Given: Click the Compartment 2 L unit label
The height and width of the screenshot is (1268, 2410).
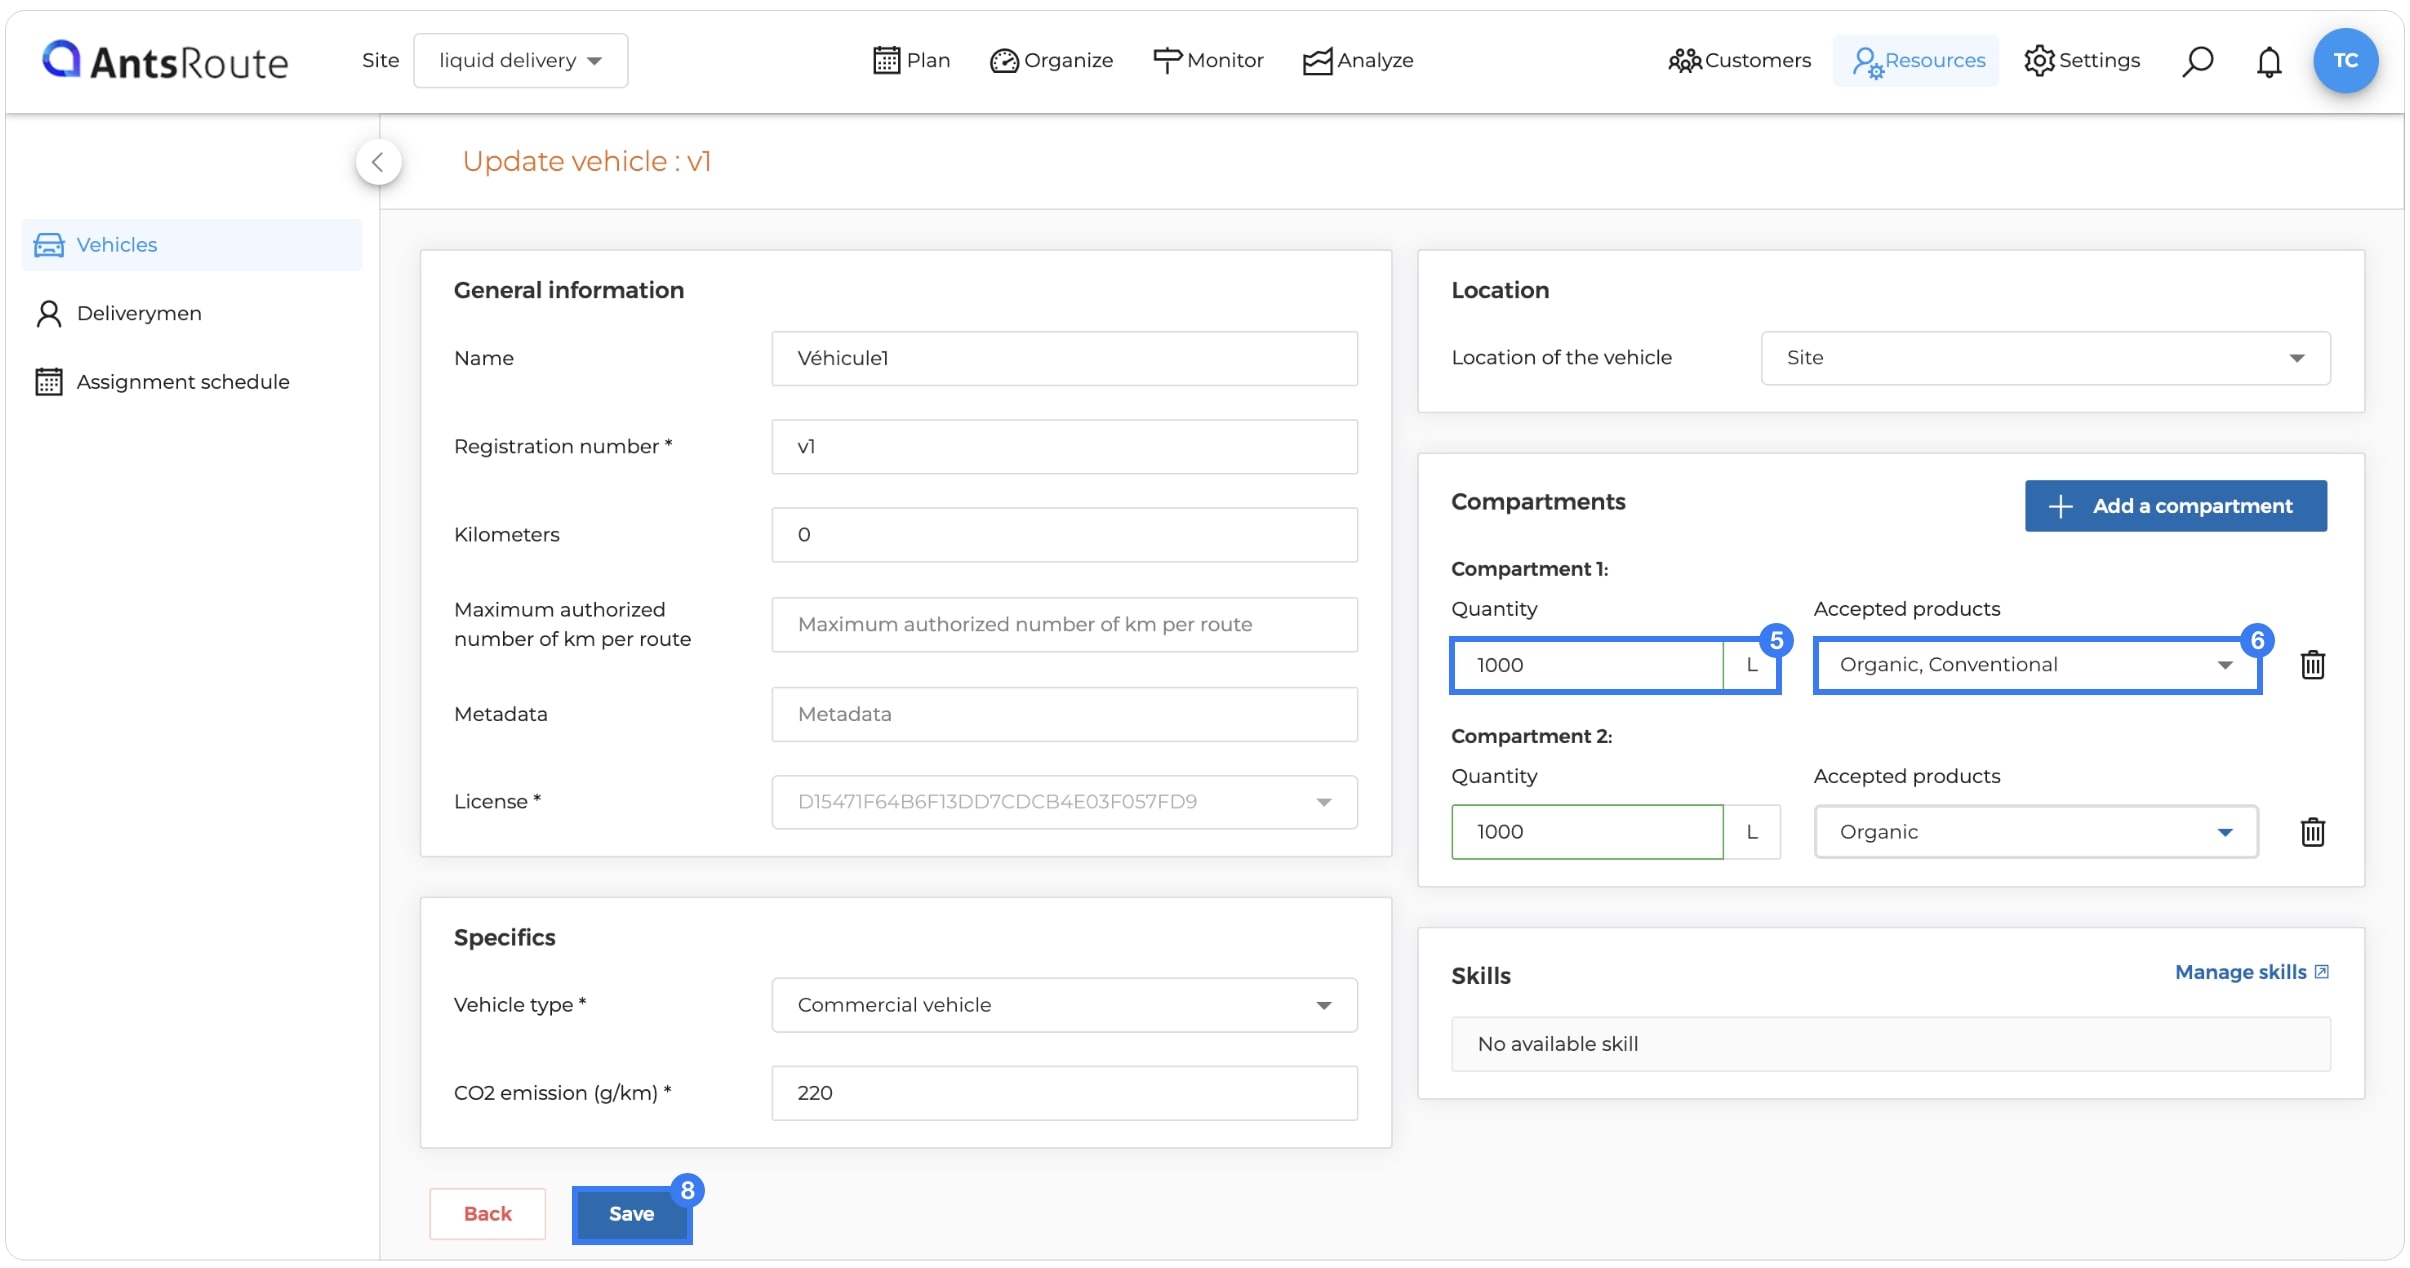Looking at the screenshot, I should coord(1752,832).
